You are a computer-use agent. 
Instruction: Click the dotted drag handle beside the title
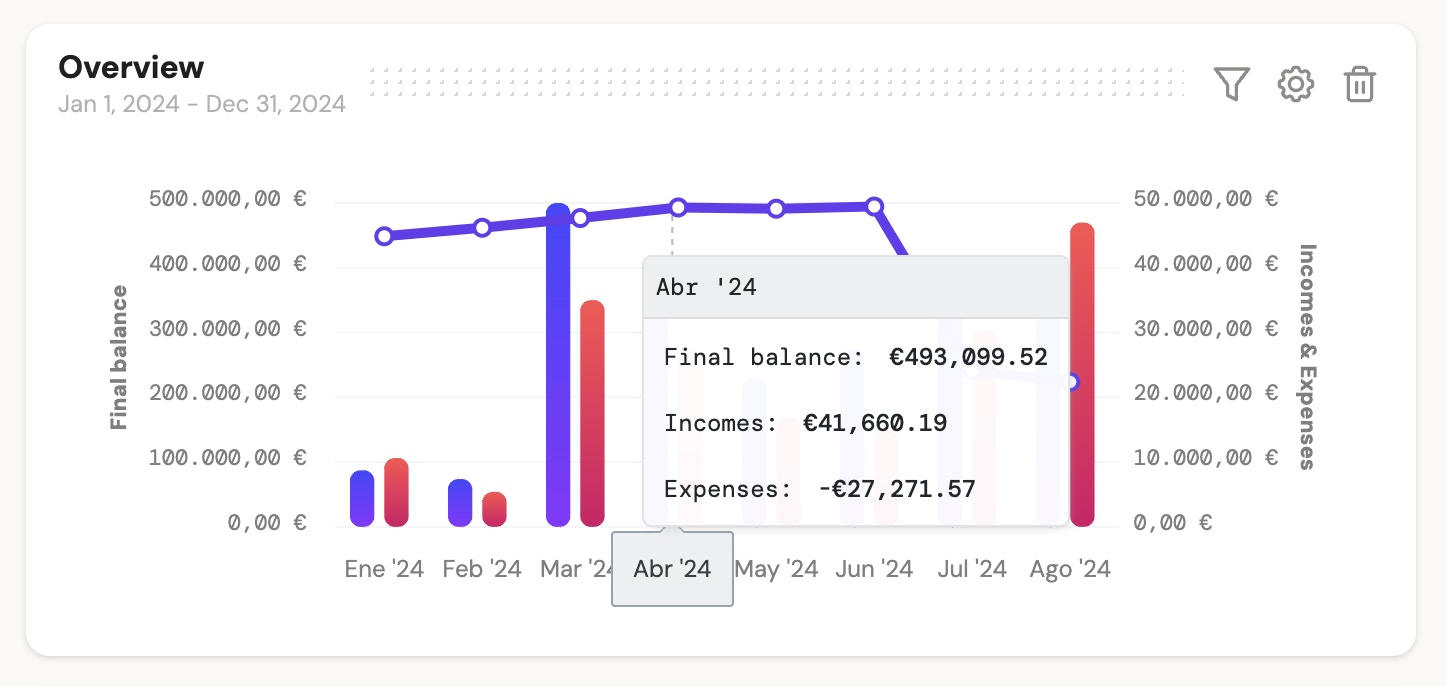pyautogui.click(x=776, y=82)
